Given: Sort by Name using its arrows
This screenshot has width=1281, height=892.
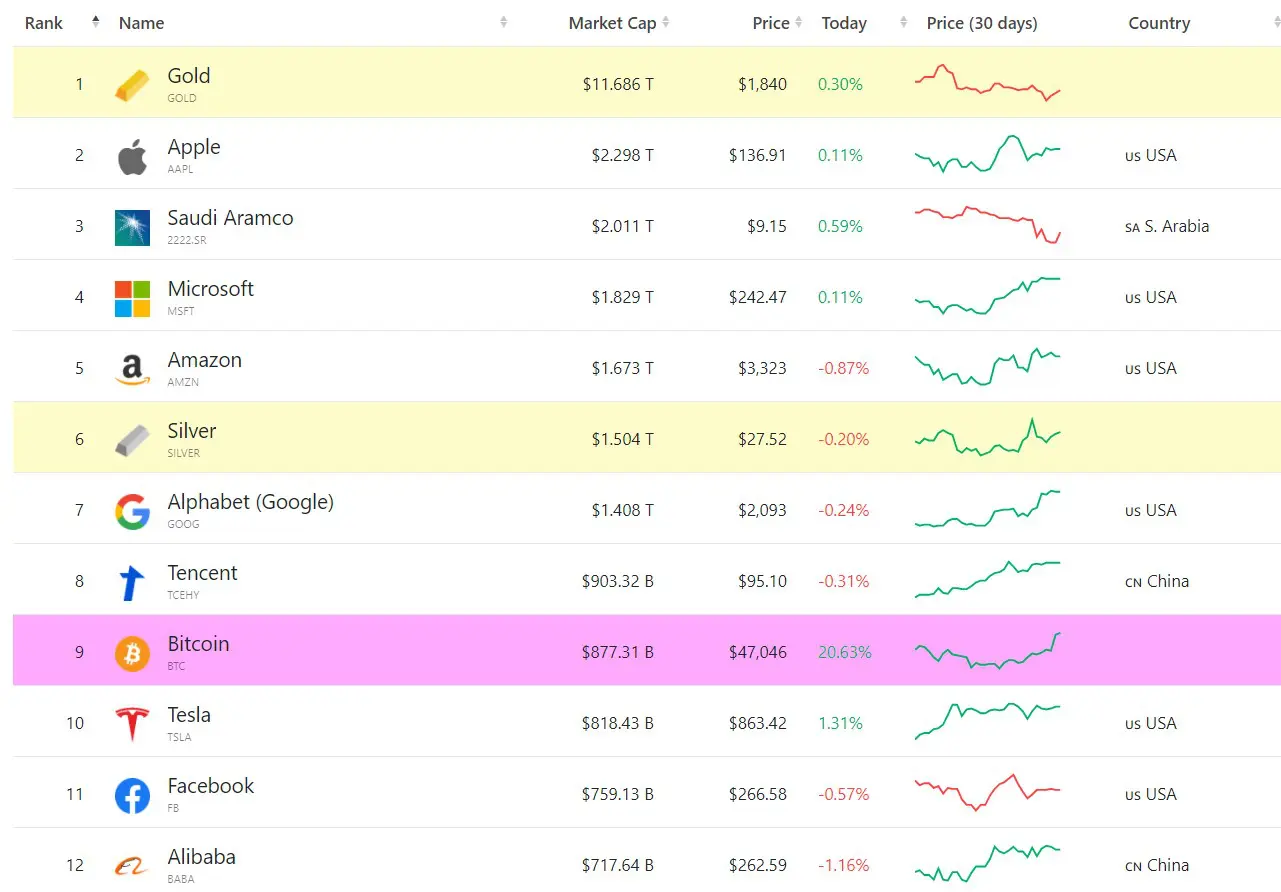Looking at the screenshot, I should click(503, 22).
